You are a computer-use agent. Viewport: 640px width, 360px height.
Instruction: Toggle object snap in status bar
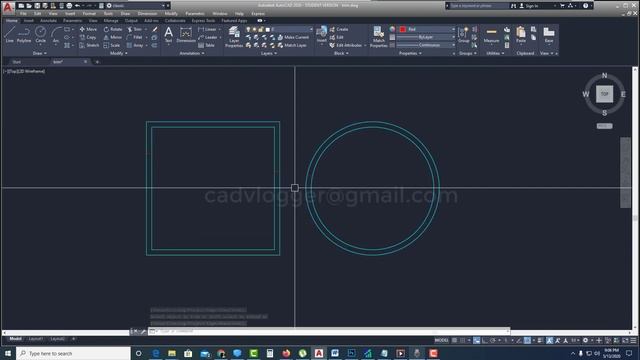point(527,340)
